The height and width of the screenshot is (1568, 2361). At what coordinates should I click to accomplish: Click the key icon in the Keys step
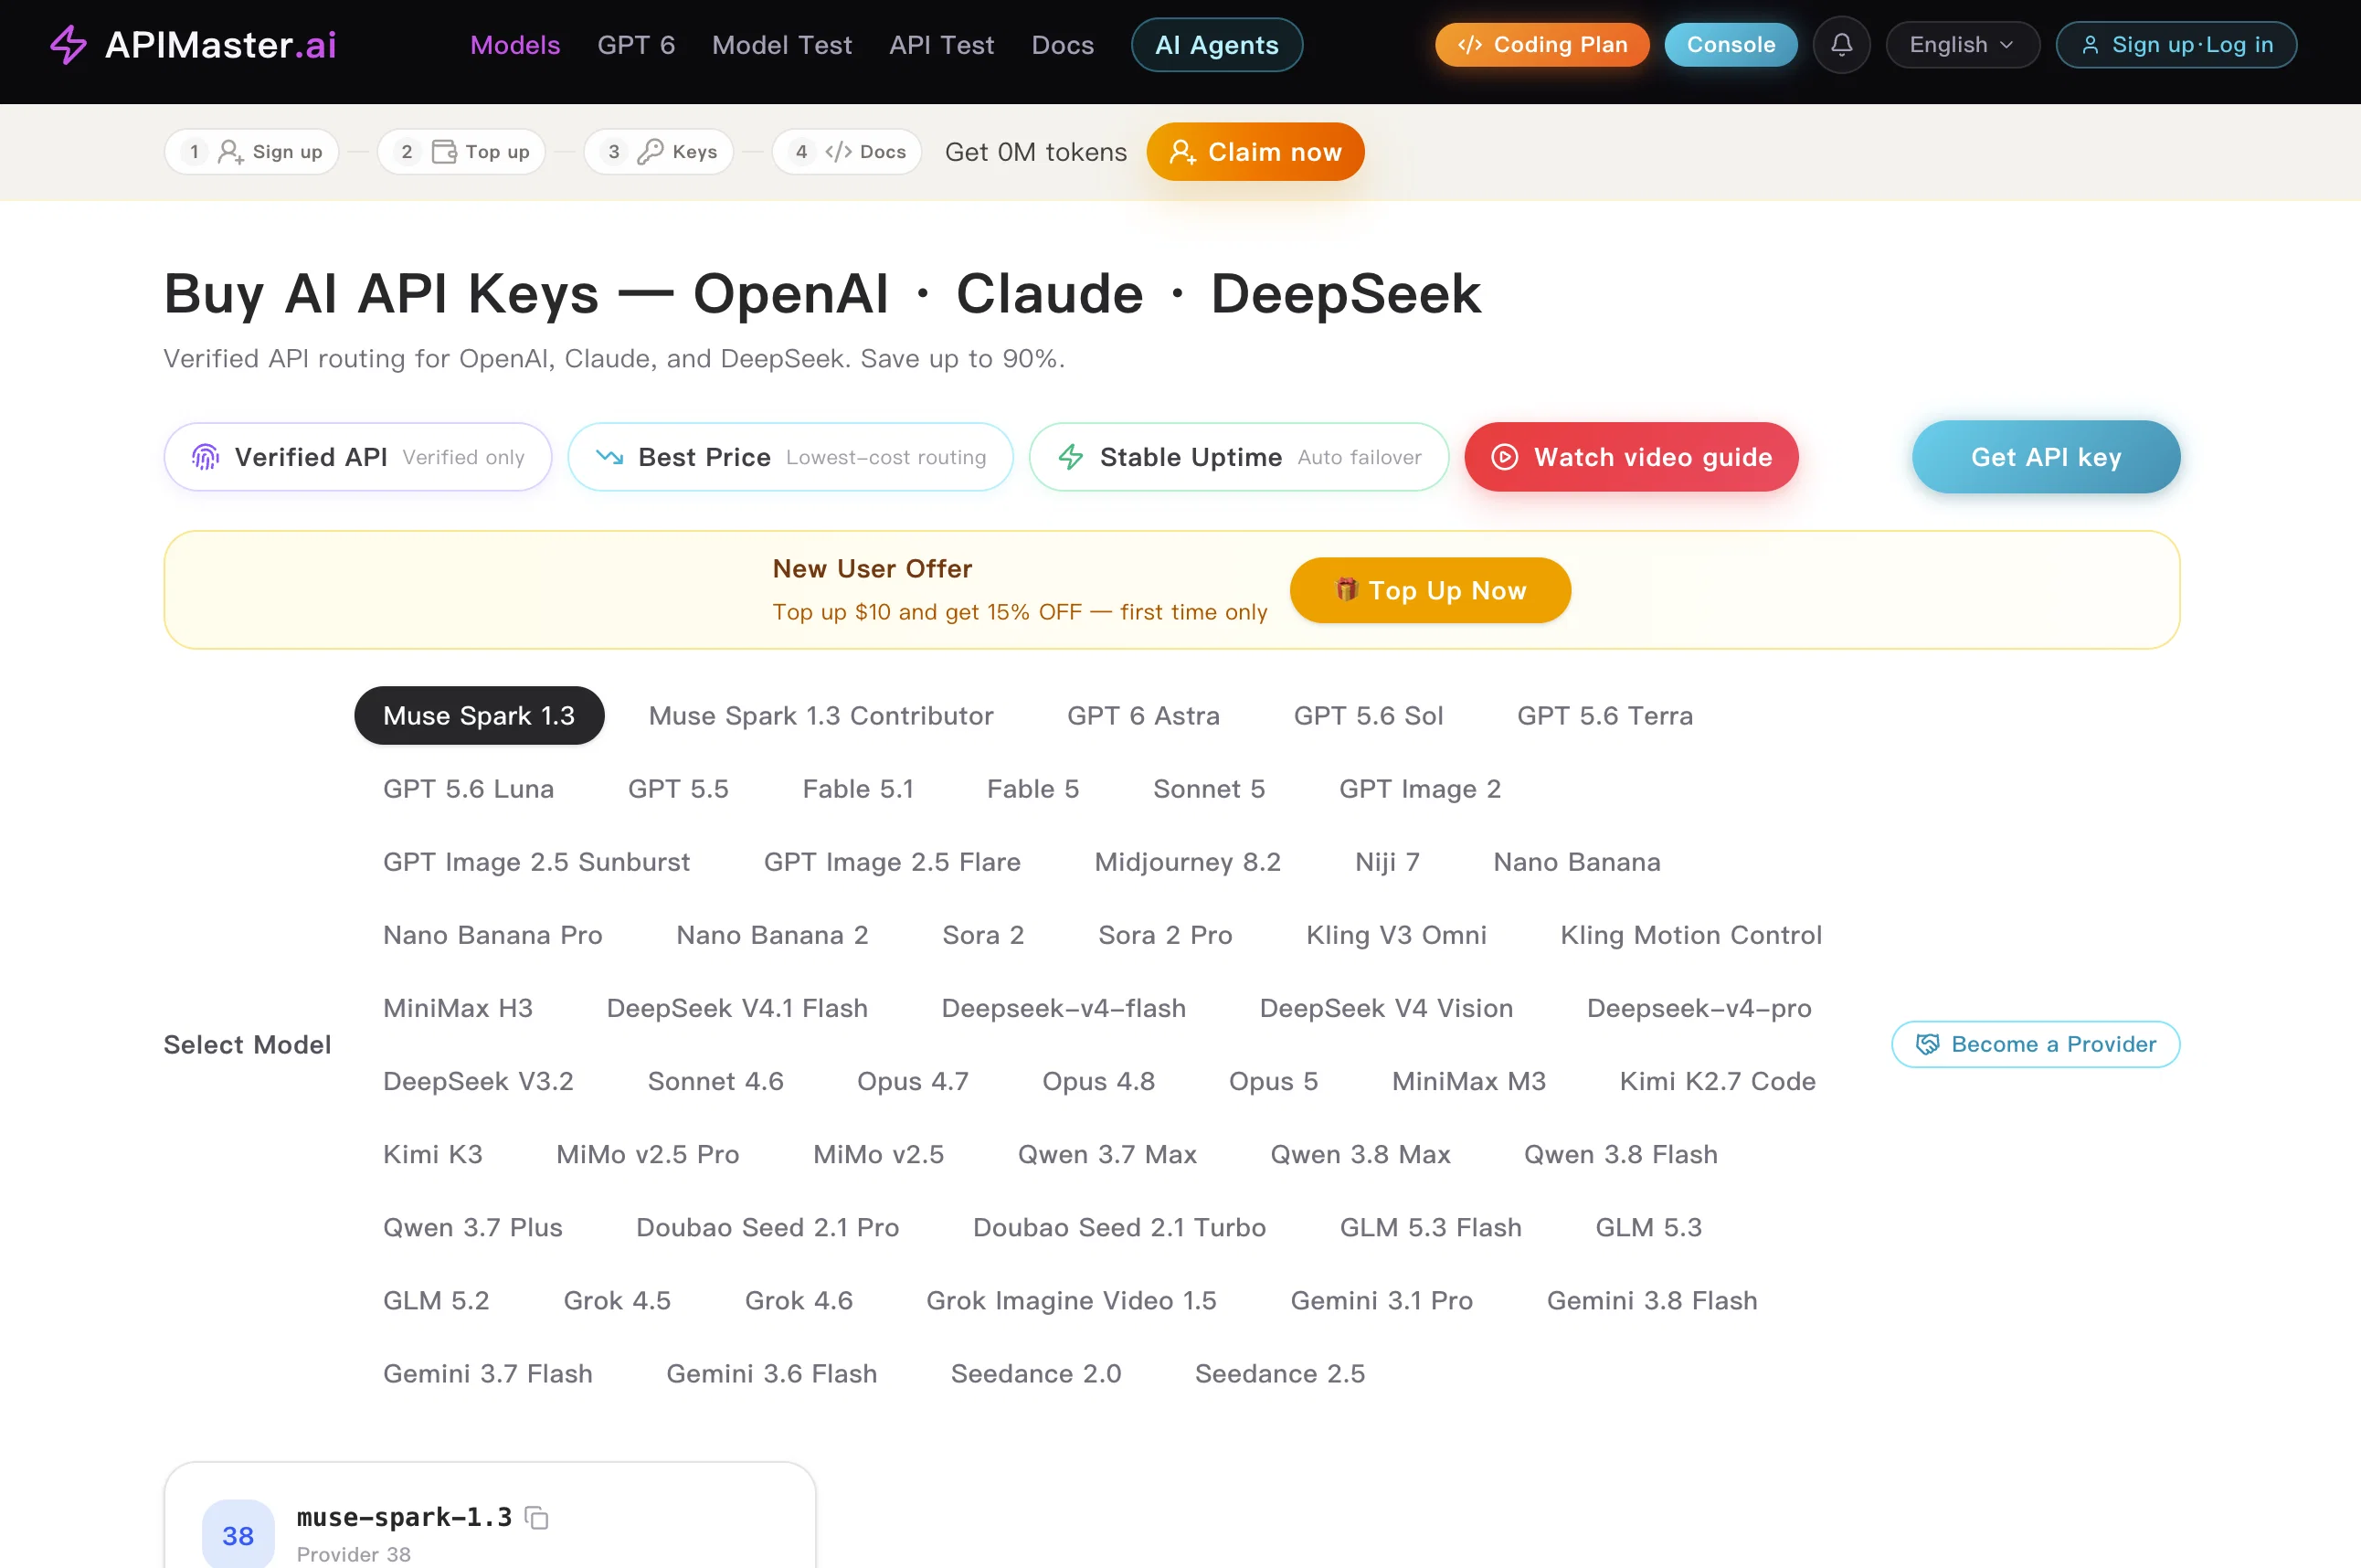pyautogui.click(x=651, y=152)
